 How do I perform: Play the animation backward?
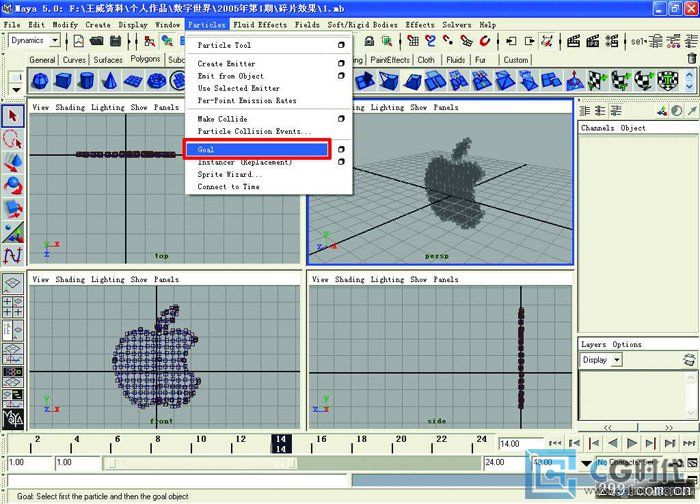(613, 443)
